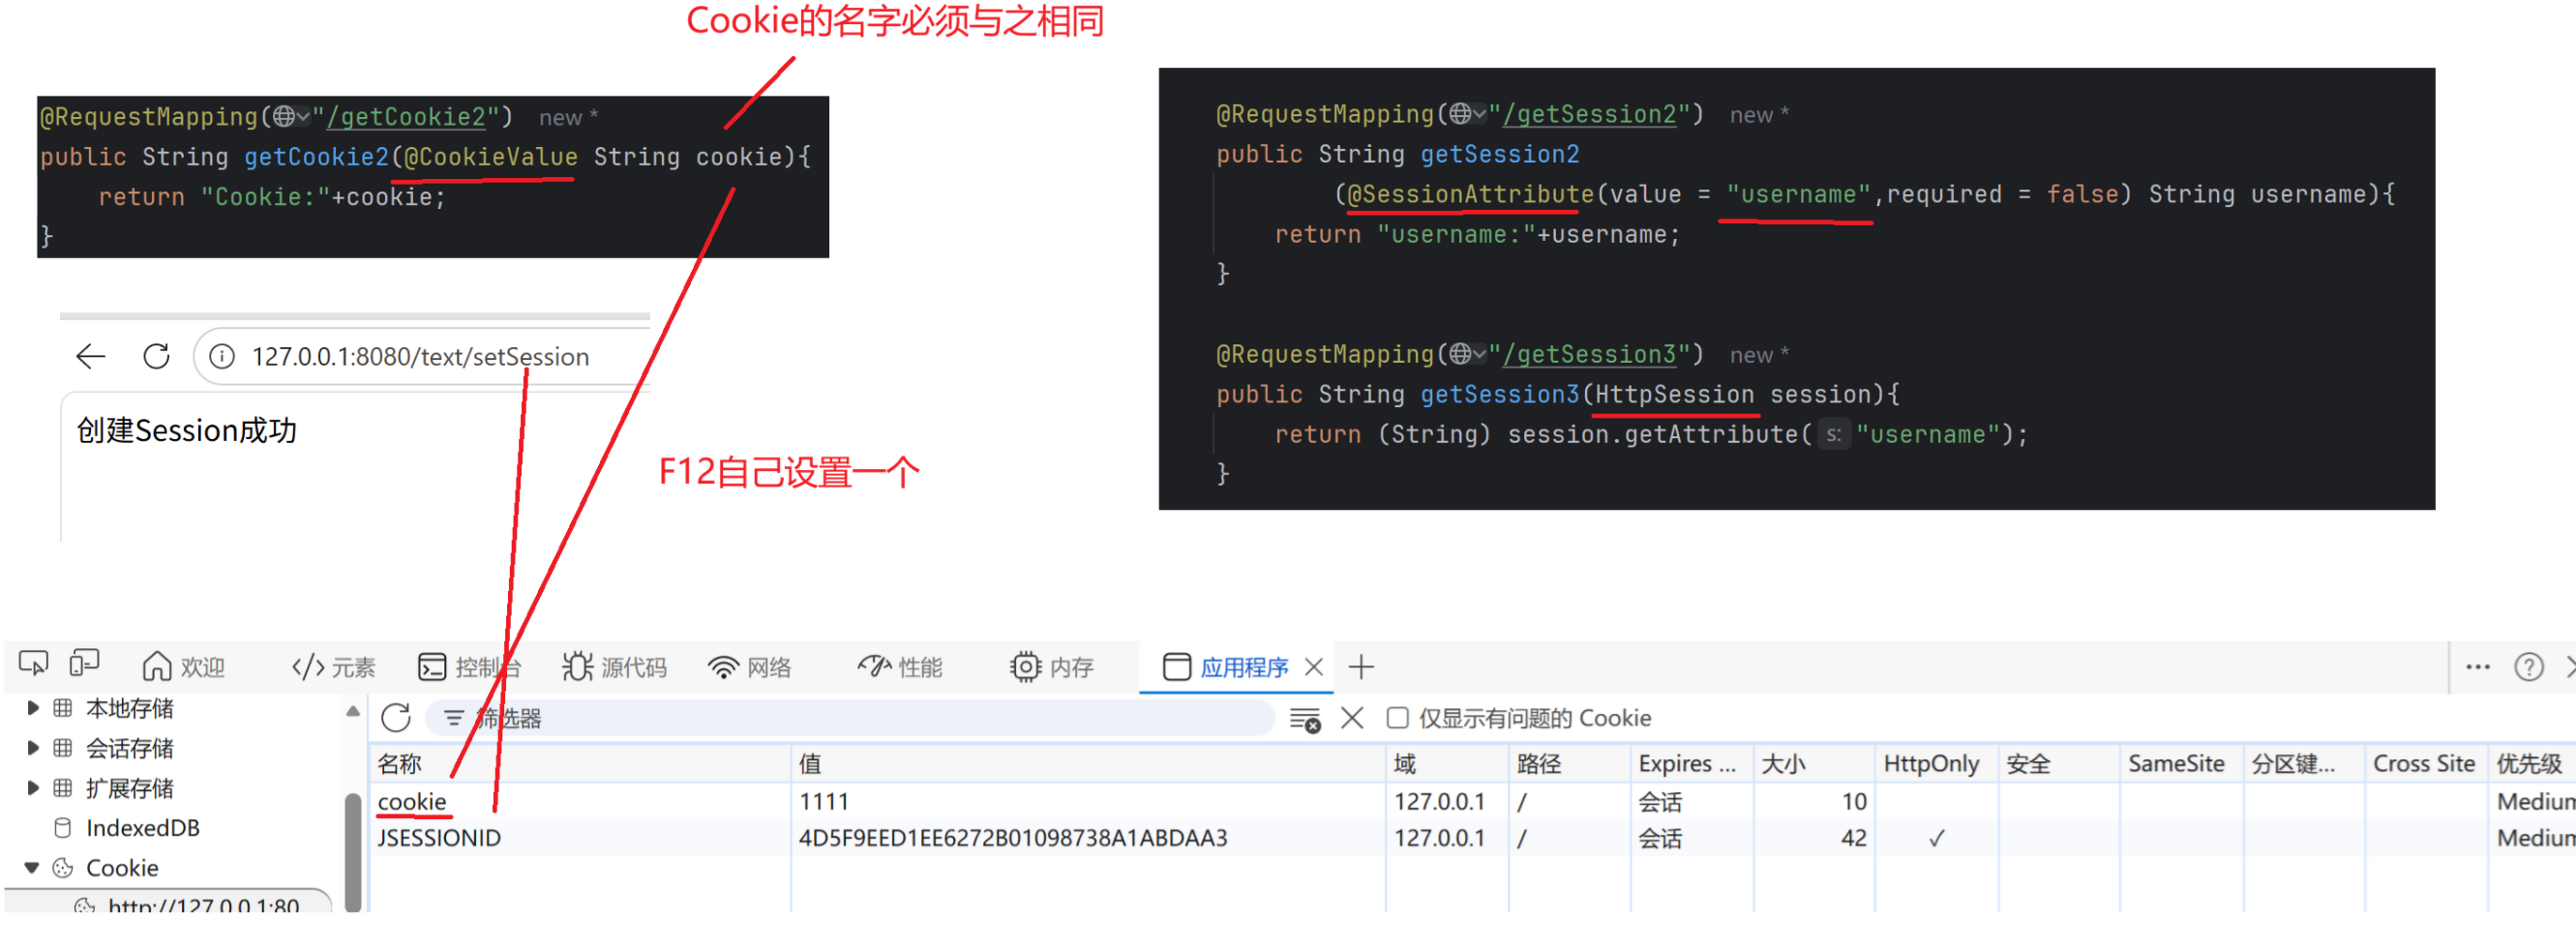
Task: Clear all cookies with filter-clear icon
Action: point(1304,719)
